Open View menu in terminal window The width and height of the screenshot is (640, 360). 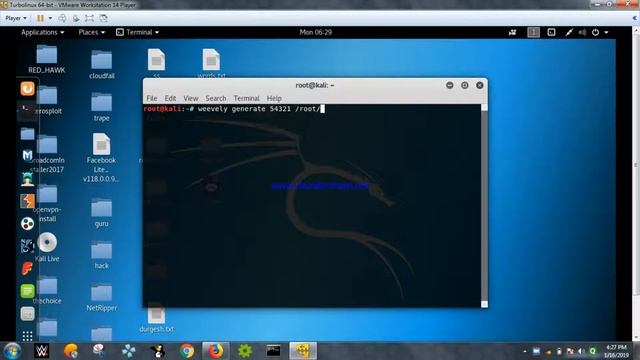pyautogui.click(x=191, y=98)
